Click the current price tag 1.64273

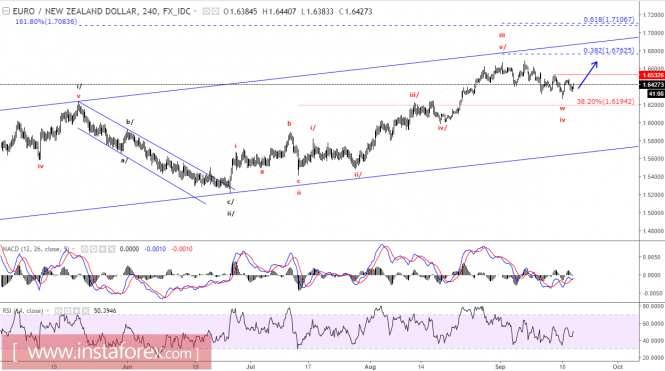653,85
